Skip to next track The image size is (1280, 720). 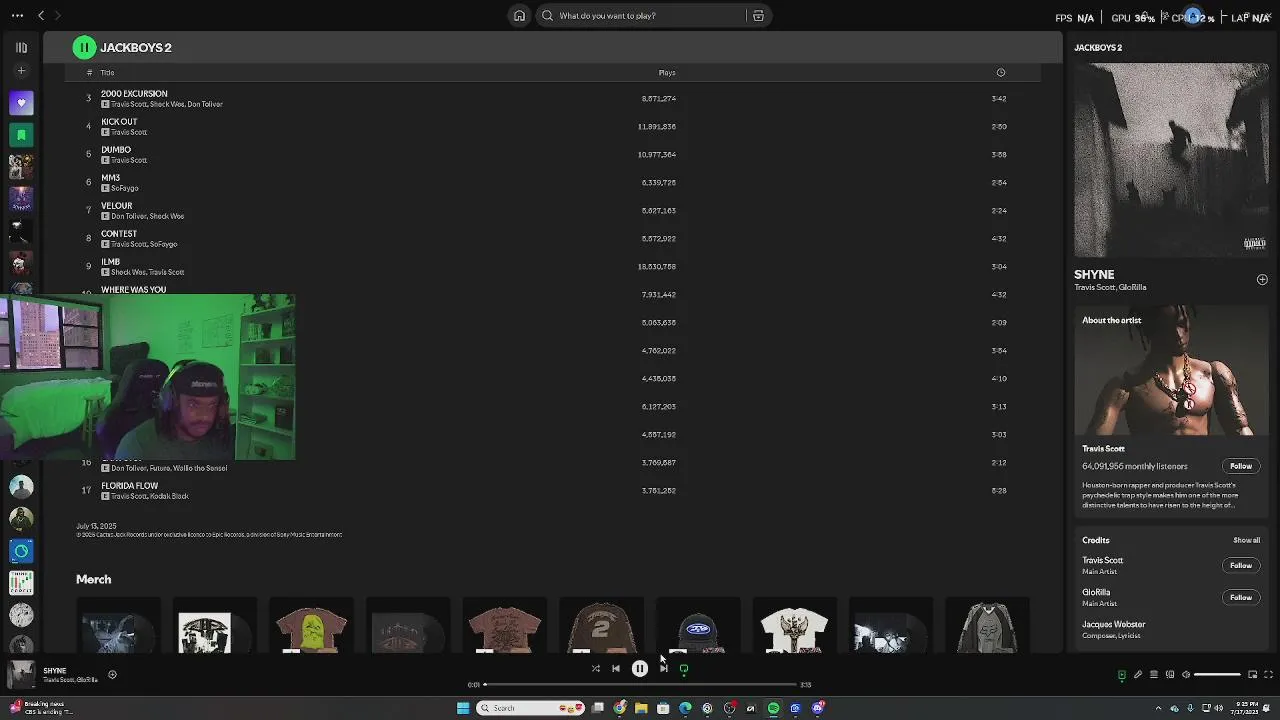[663, 669]
